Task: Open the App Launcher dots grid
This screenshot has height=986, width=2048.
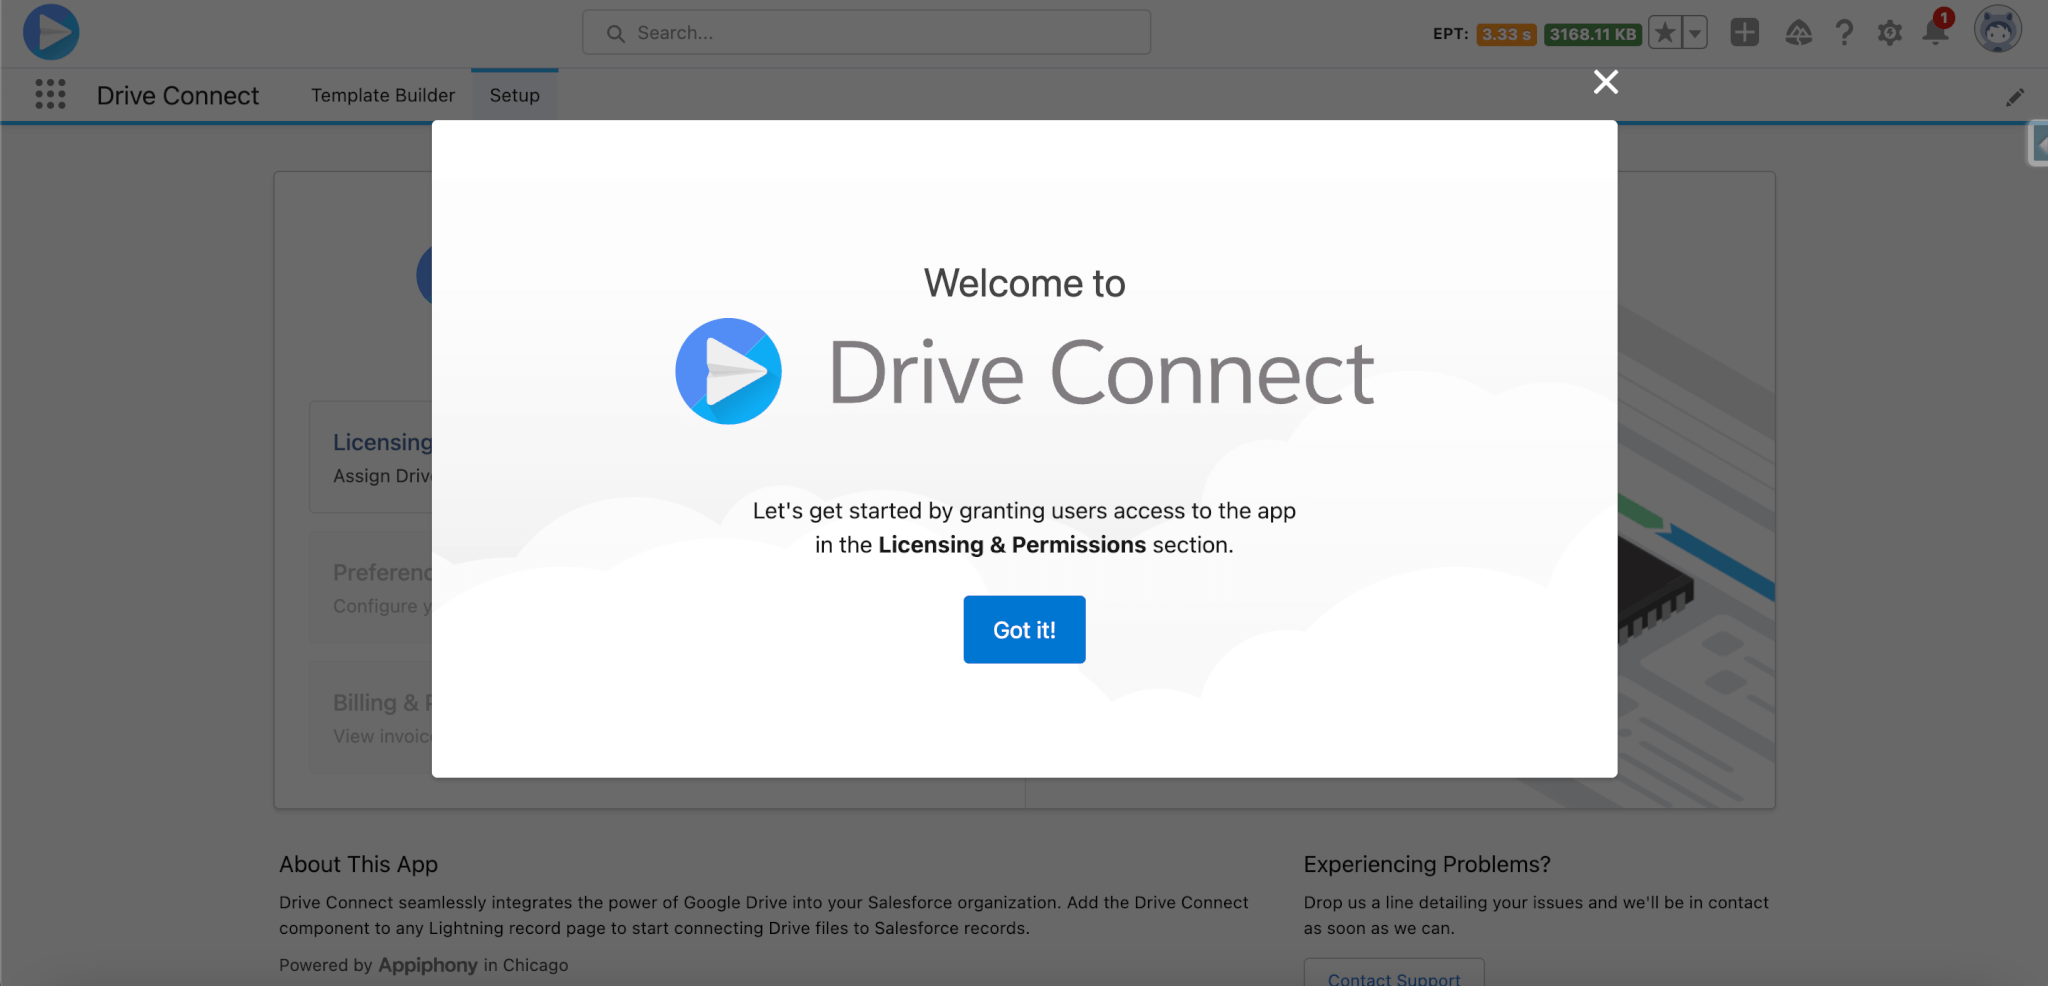Action: [x=50, y=95]
